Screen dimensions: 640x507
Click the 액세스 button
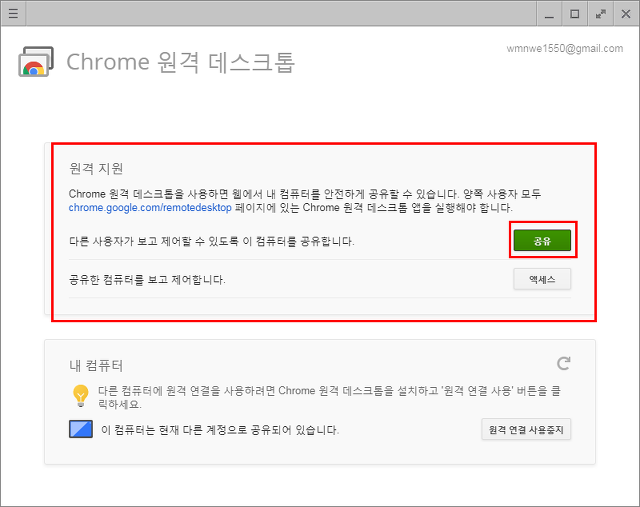tap(542, 279)
